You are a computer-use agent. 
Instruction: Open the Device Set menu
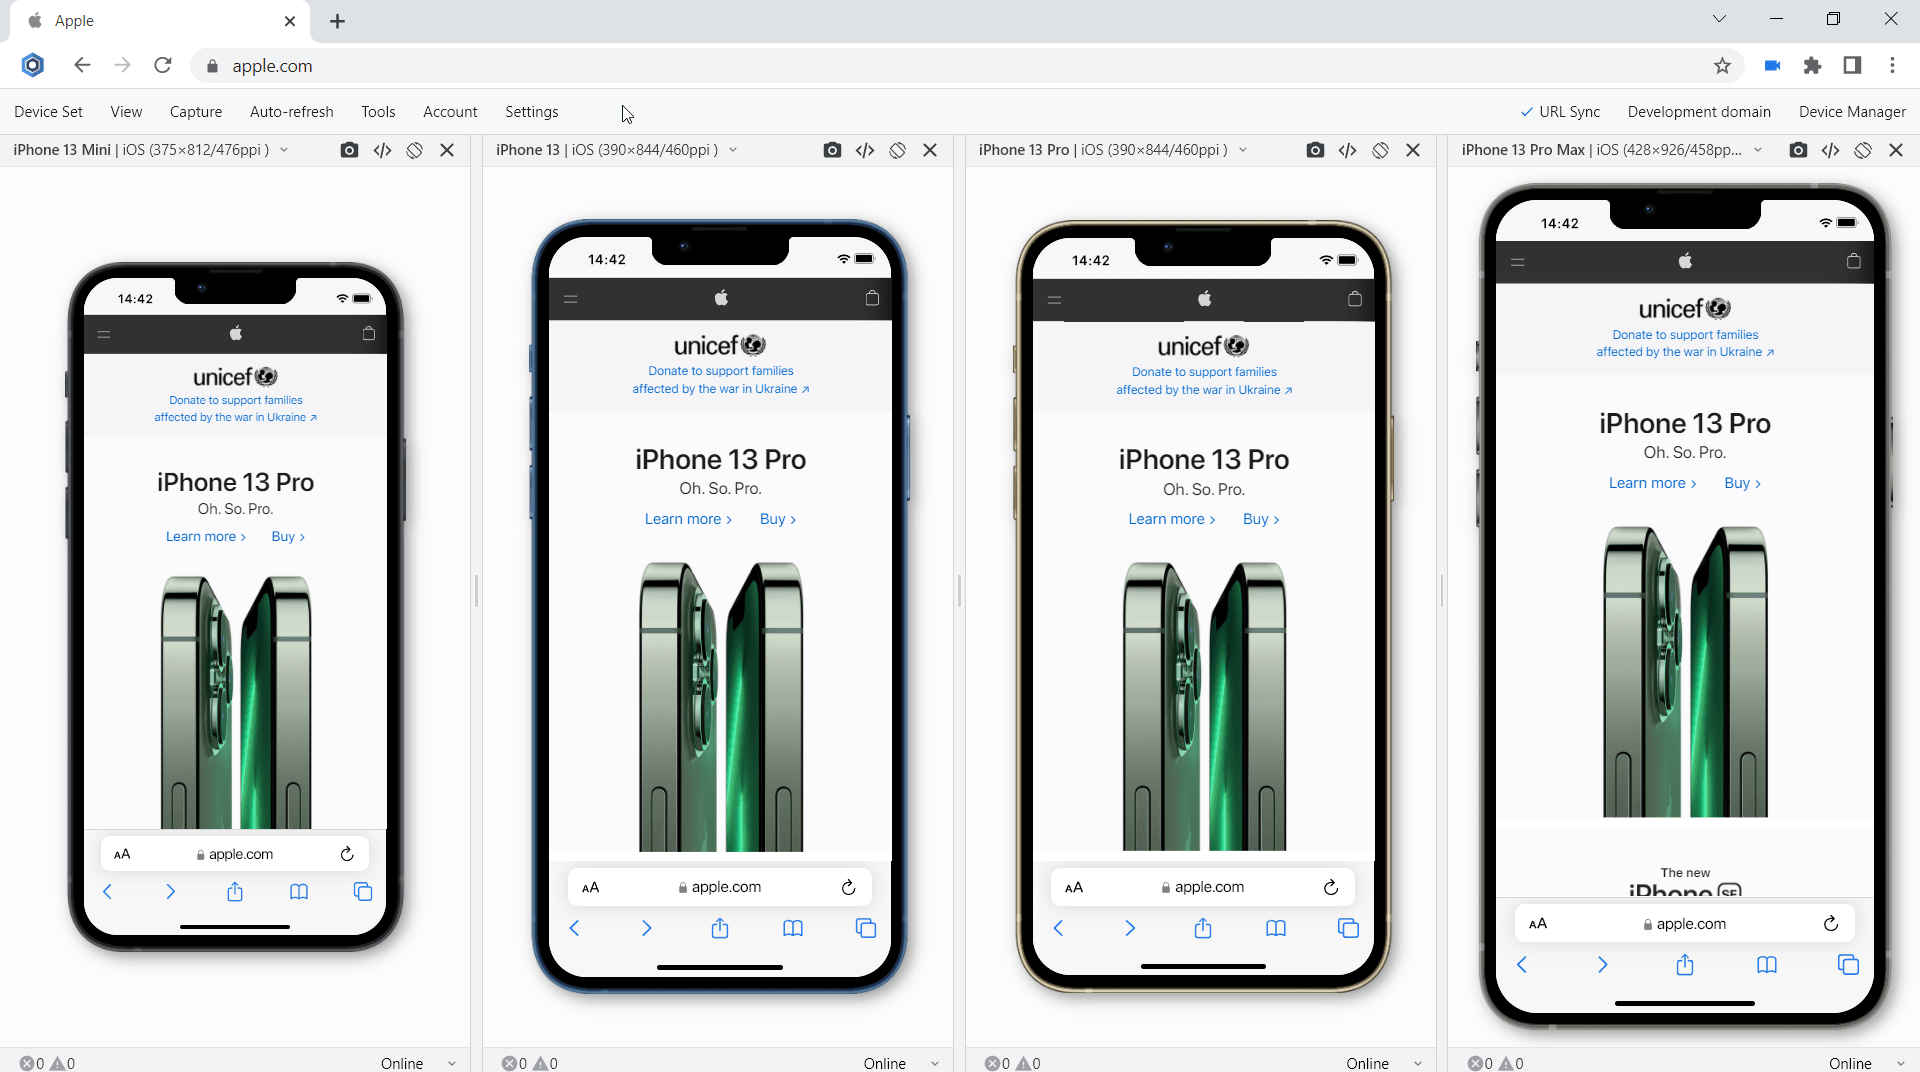pyautogui.click(x=48, y=112)
